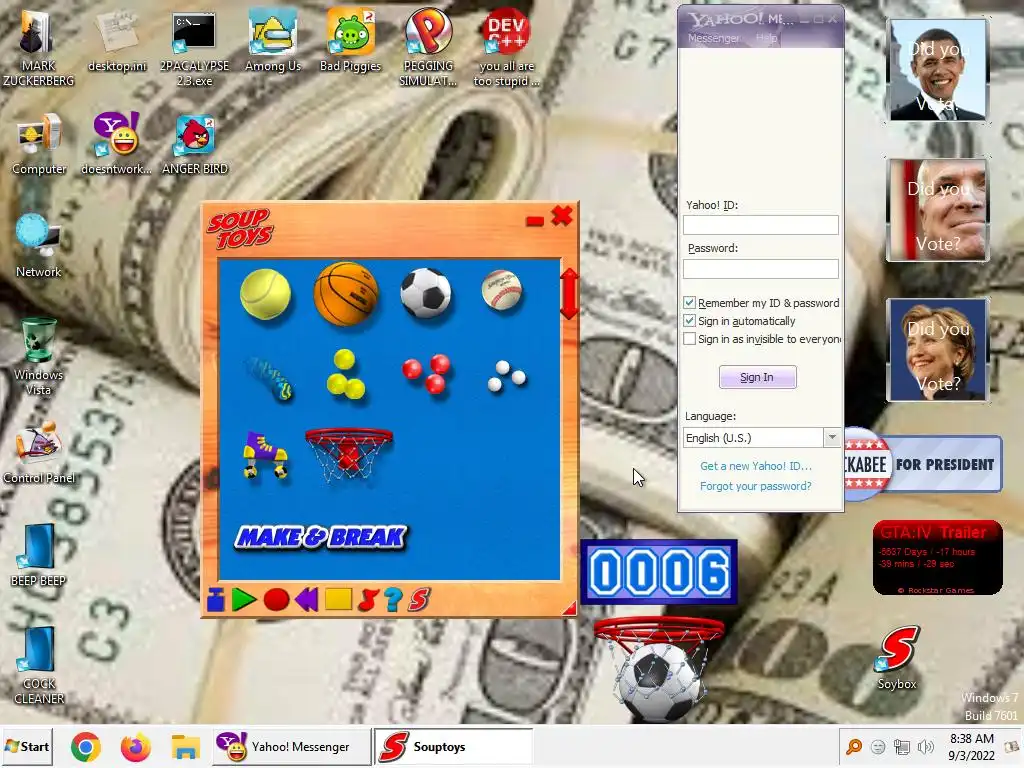1024x768 pixels.
Task: Toggle Sign in automatically checkbox
Action: pos(690,321)
